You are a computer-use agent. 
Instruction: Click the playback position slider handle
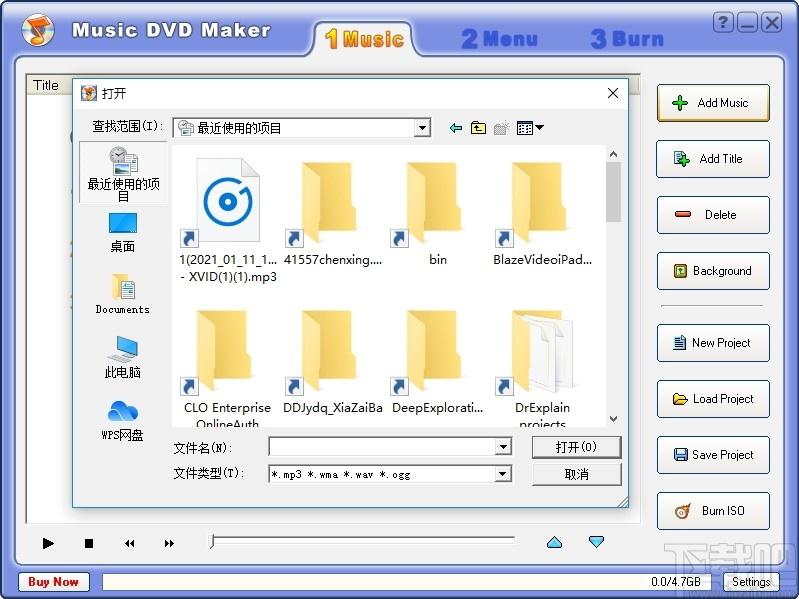point(212,541)
